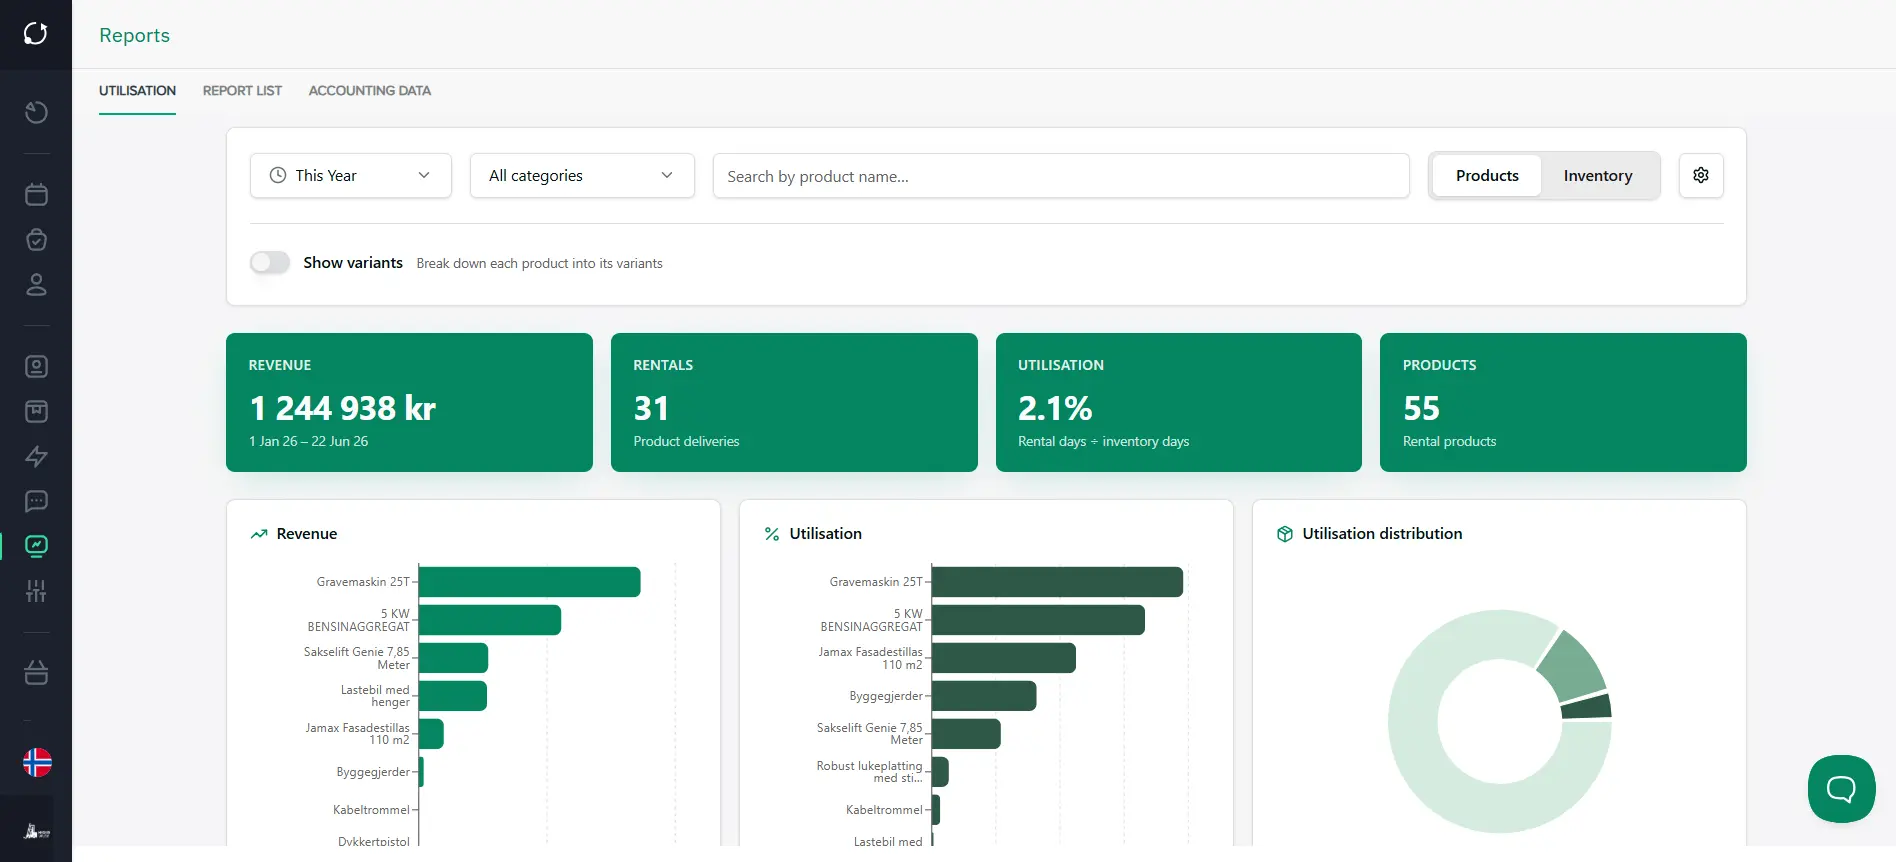This screenshot has width=1896, height=862.
Task: Open the calendar icon in sidebar
Action: tap(36, 194)
